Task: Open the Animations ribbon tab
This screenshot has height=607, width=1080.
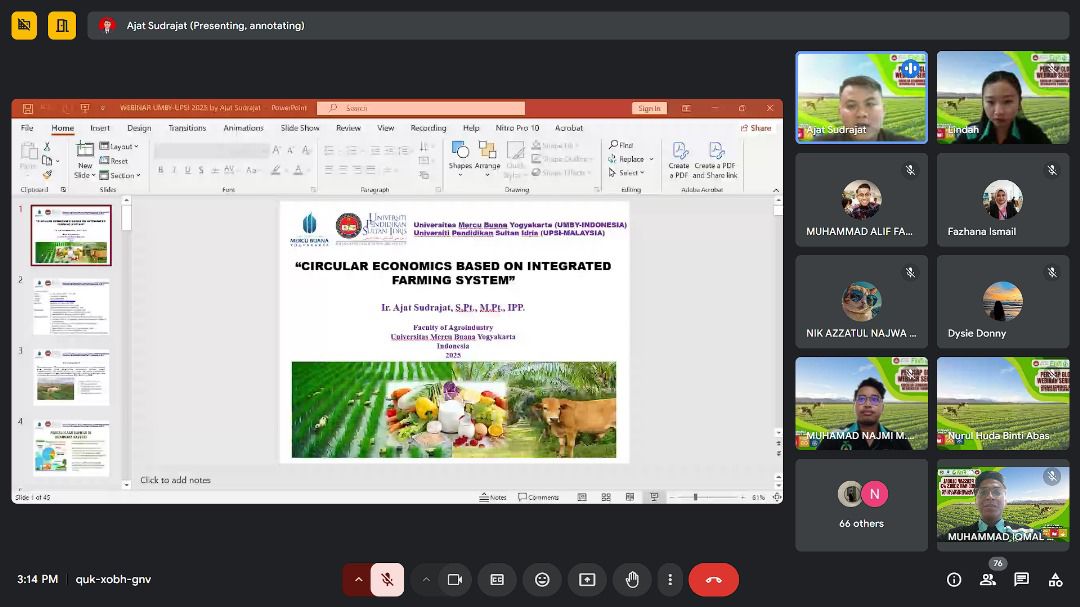Action: [243, 128]
